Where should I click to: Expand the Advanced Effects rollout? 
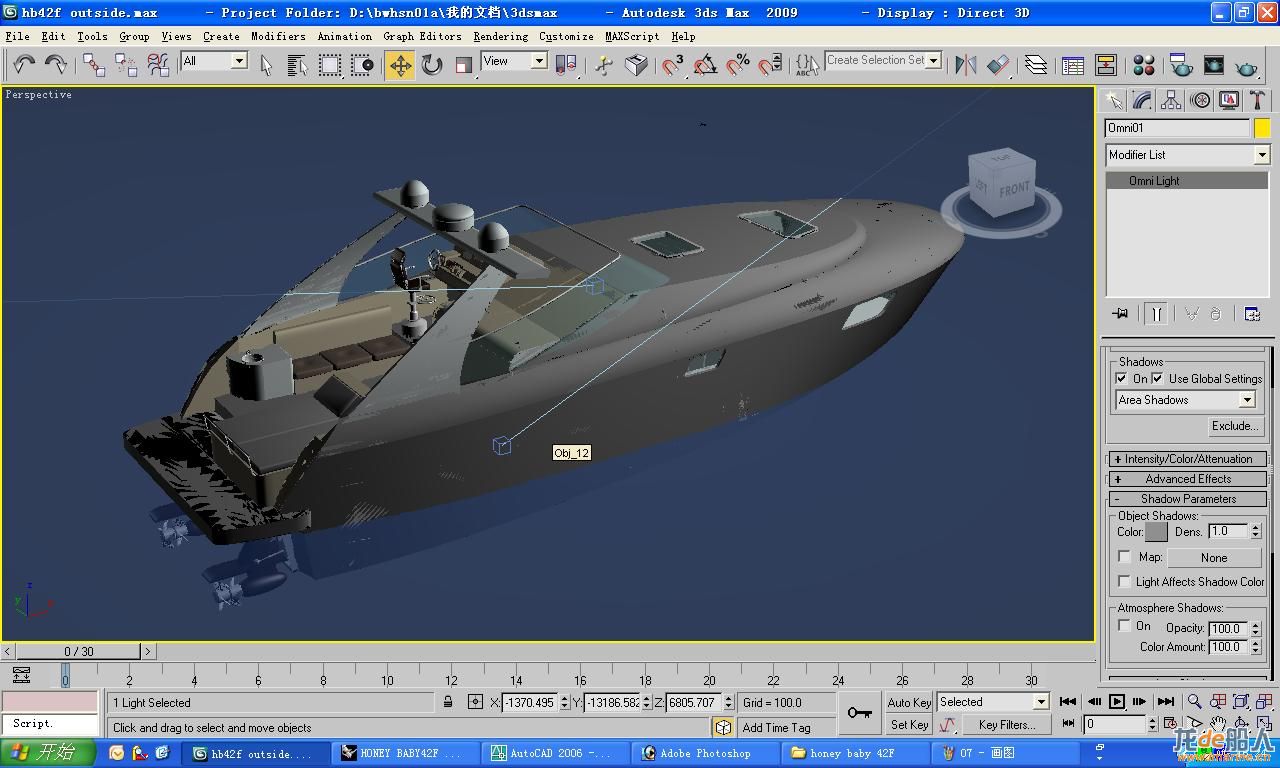(1188, 479)
